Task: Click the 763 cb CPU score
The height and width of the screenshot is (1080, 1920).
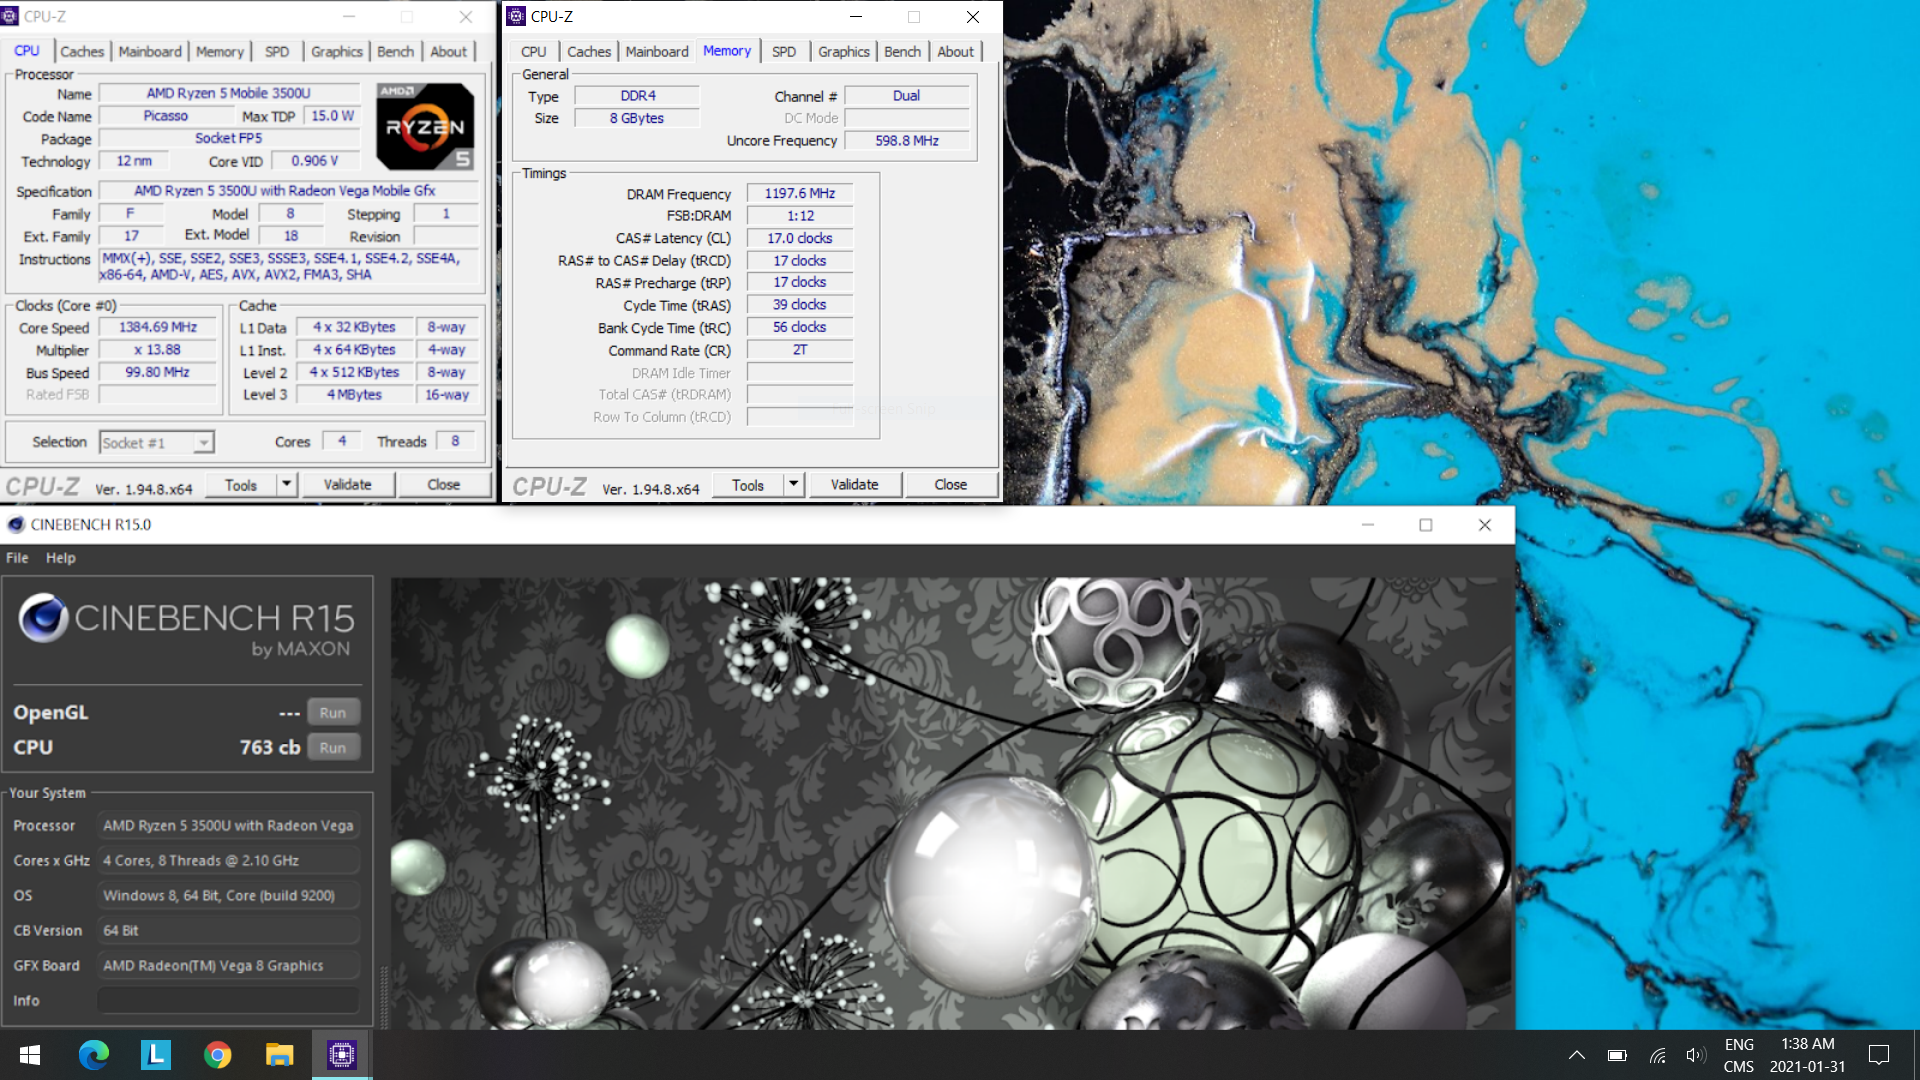Action: tap(270, 747)
